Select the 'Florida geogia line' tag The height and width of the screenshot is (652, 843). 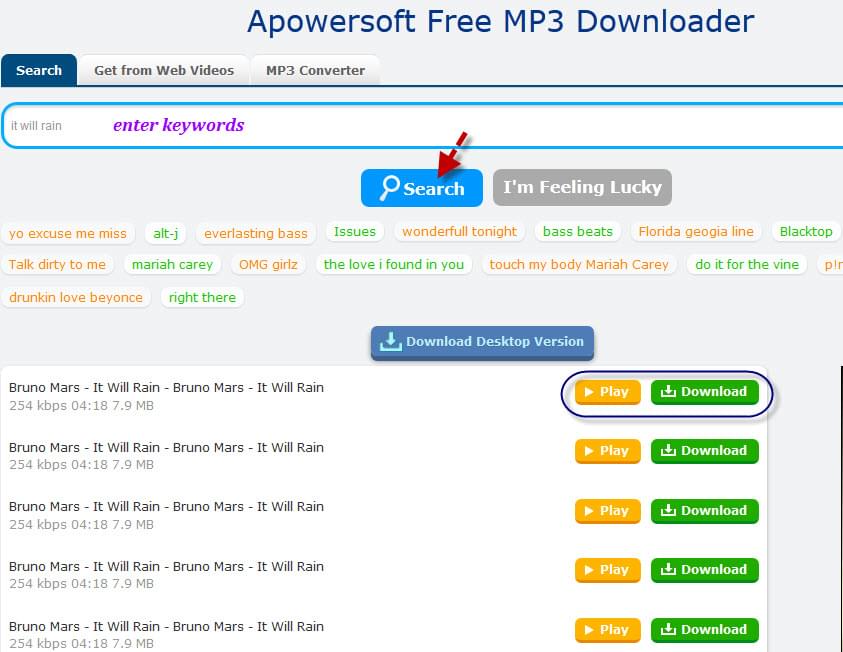tap(696, 232)
